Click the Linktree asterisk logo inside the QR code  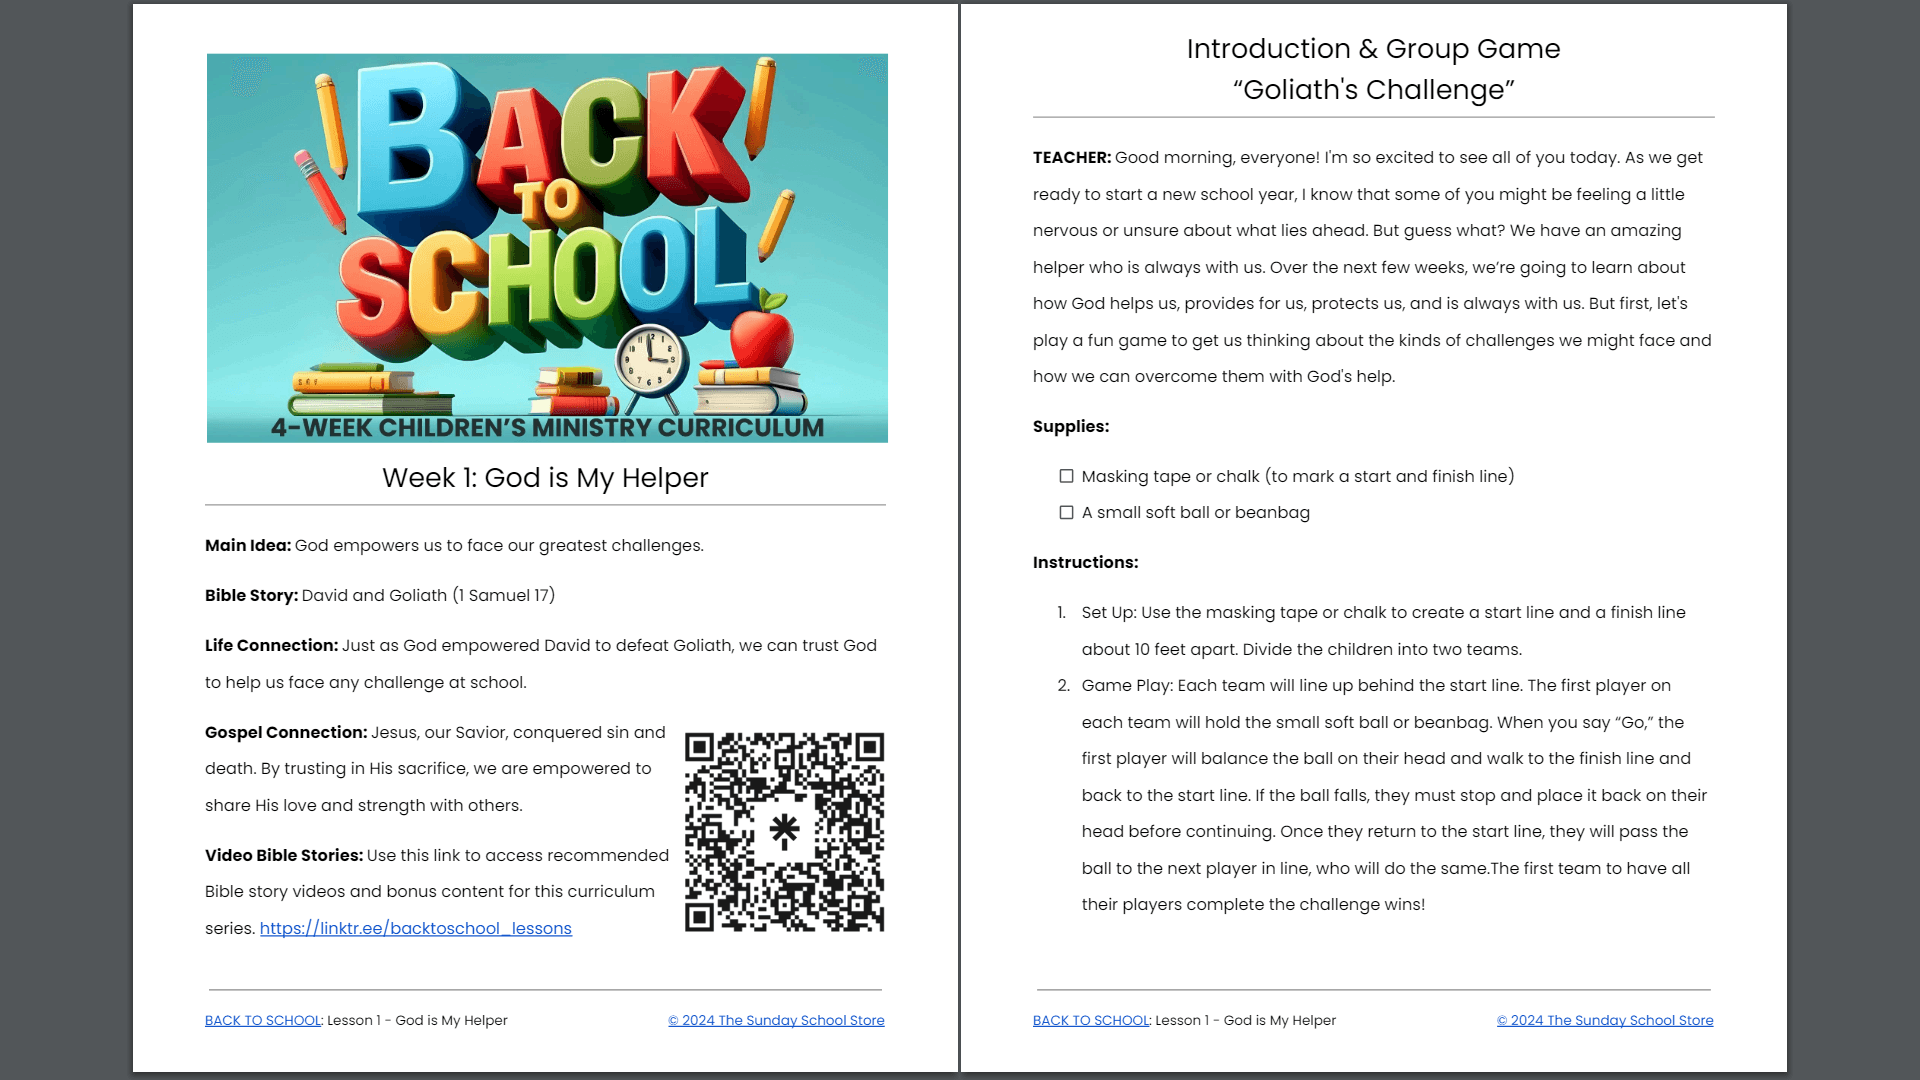[x=784, y=830]
